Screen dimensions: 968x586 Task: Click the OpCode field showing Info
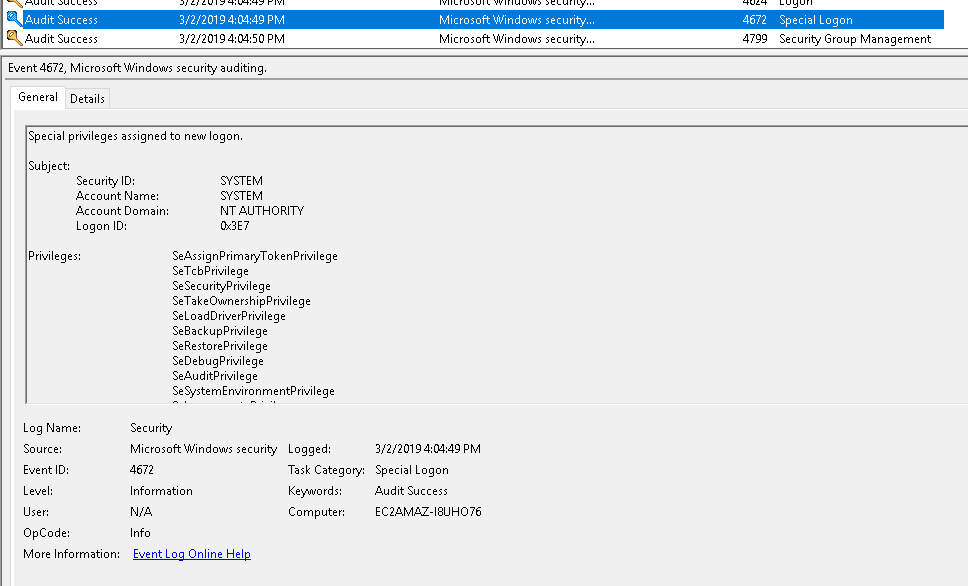coord(140,533)
